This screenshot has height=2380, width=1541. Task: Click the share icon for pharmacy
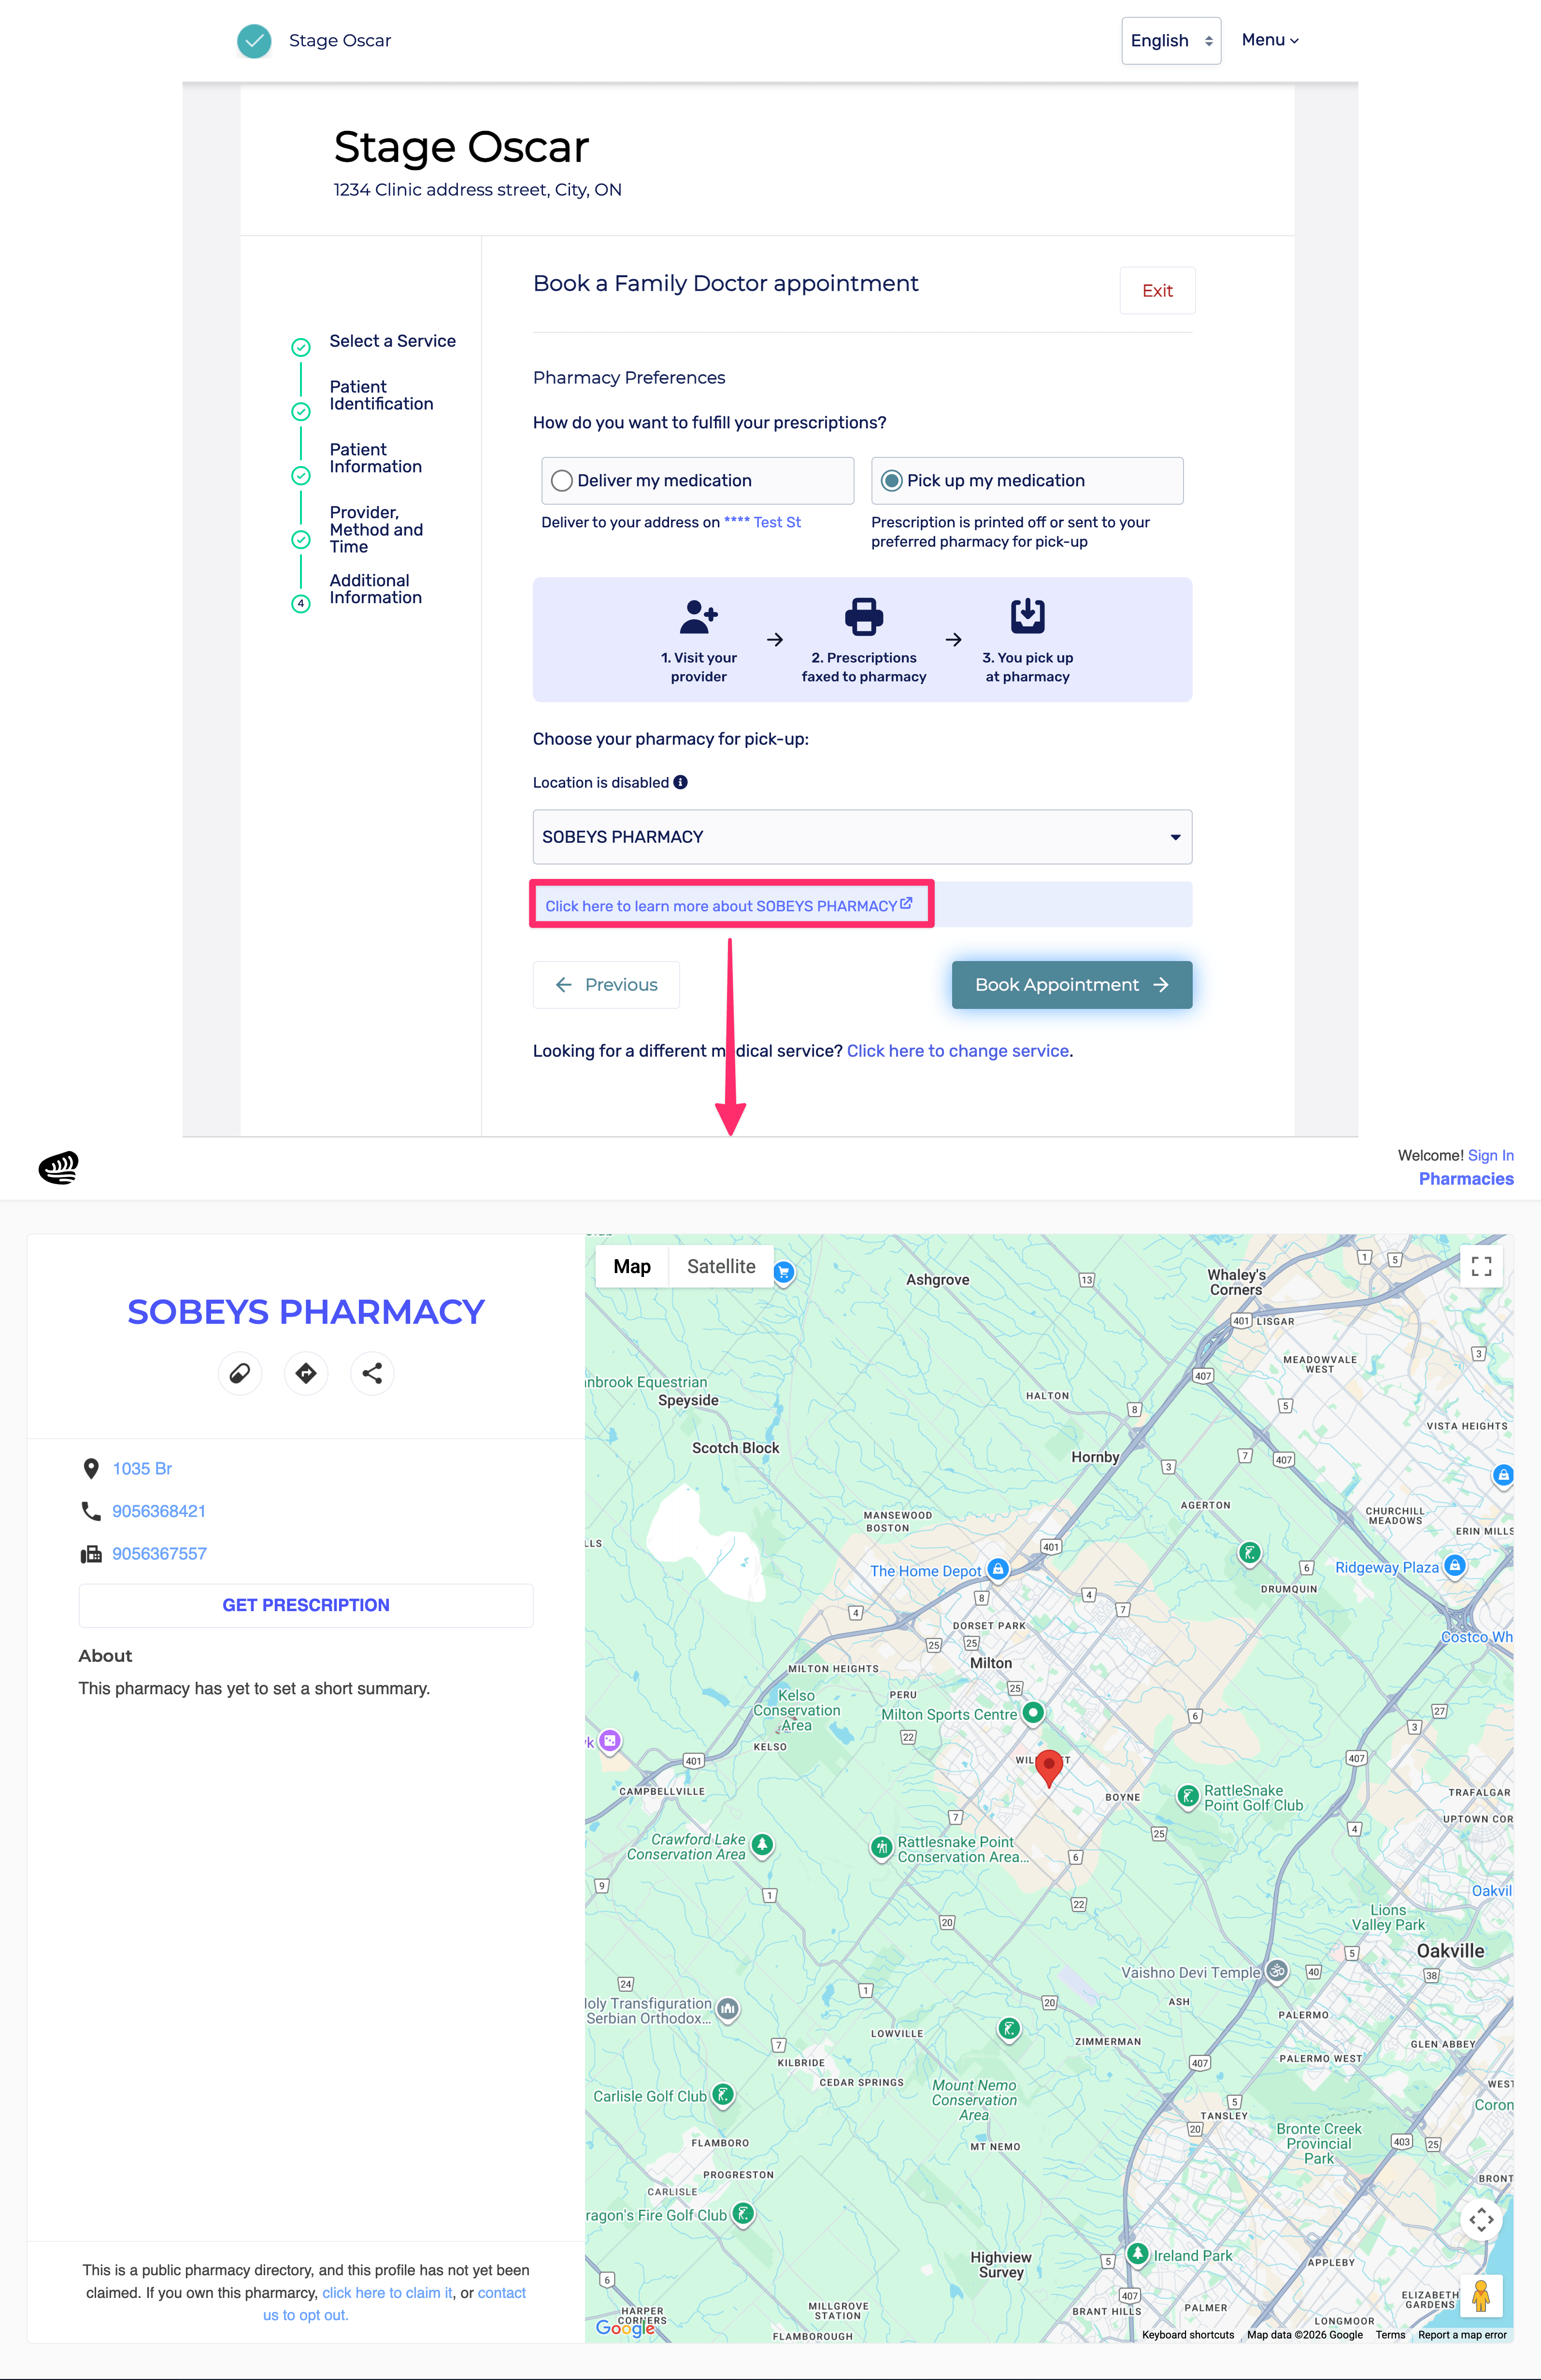(x=372, y=1373)
